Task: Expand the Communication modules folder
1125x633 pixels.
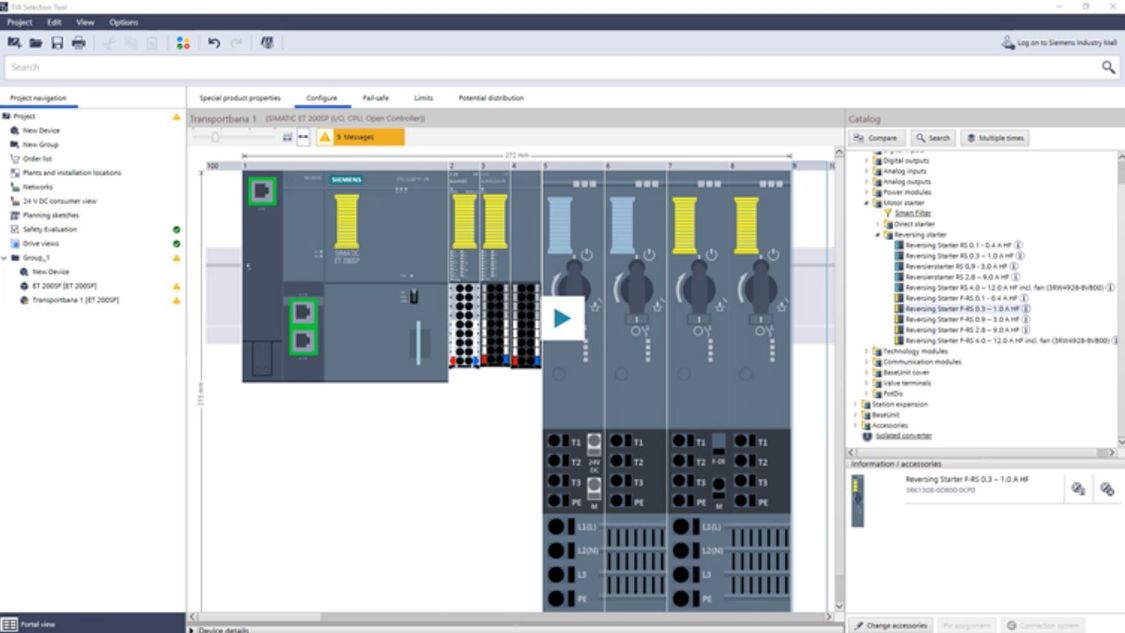Action: [867, 362]
